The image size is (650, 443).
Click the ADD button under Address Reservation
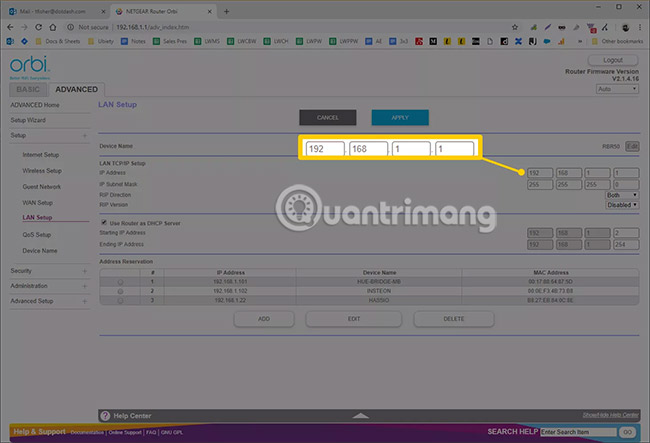pos(264,318)
